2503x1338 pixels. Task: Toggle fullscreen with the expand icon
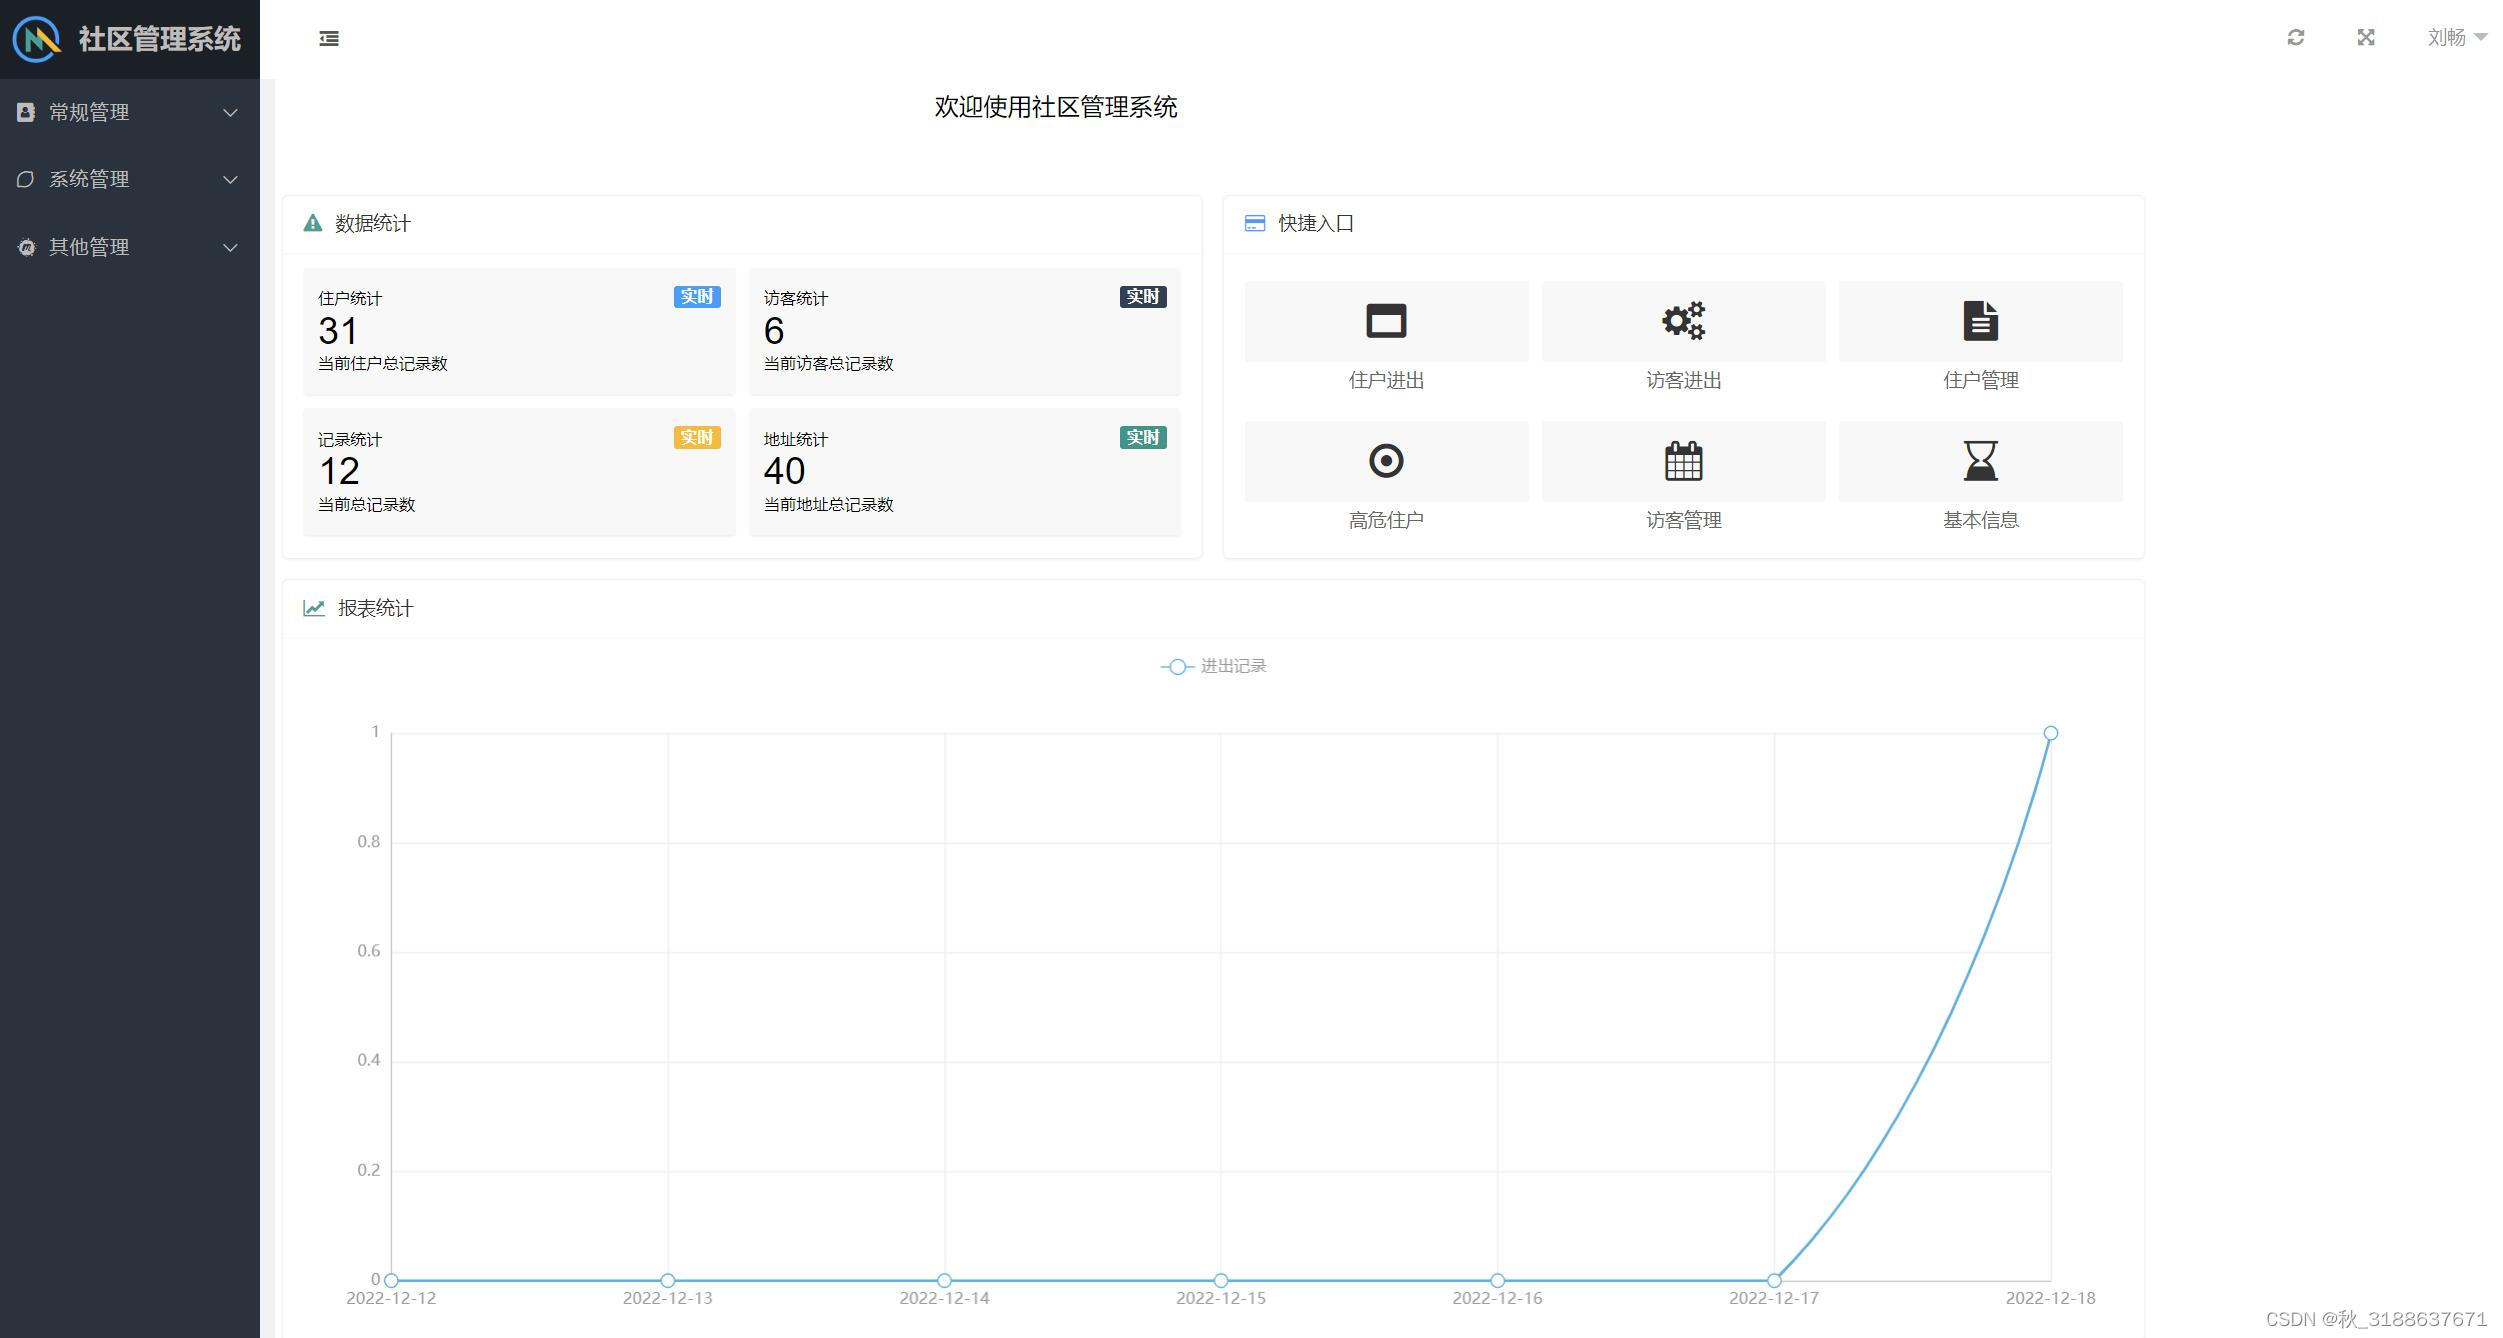pyautogui.click(x=2366, y=37)
